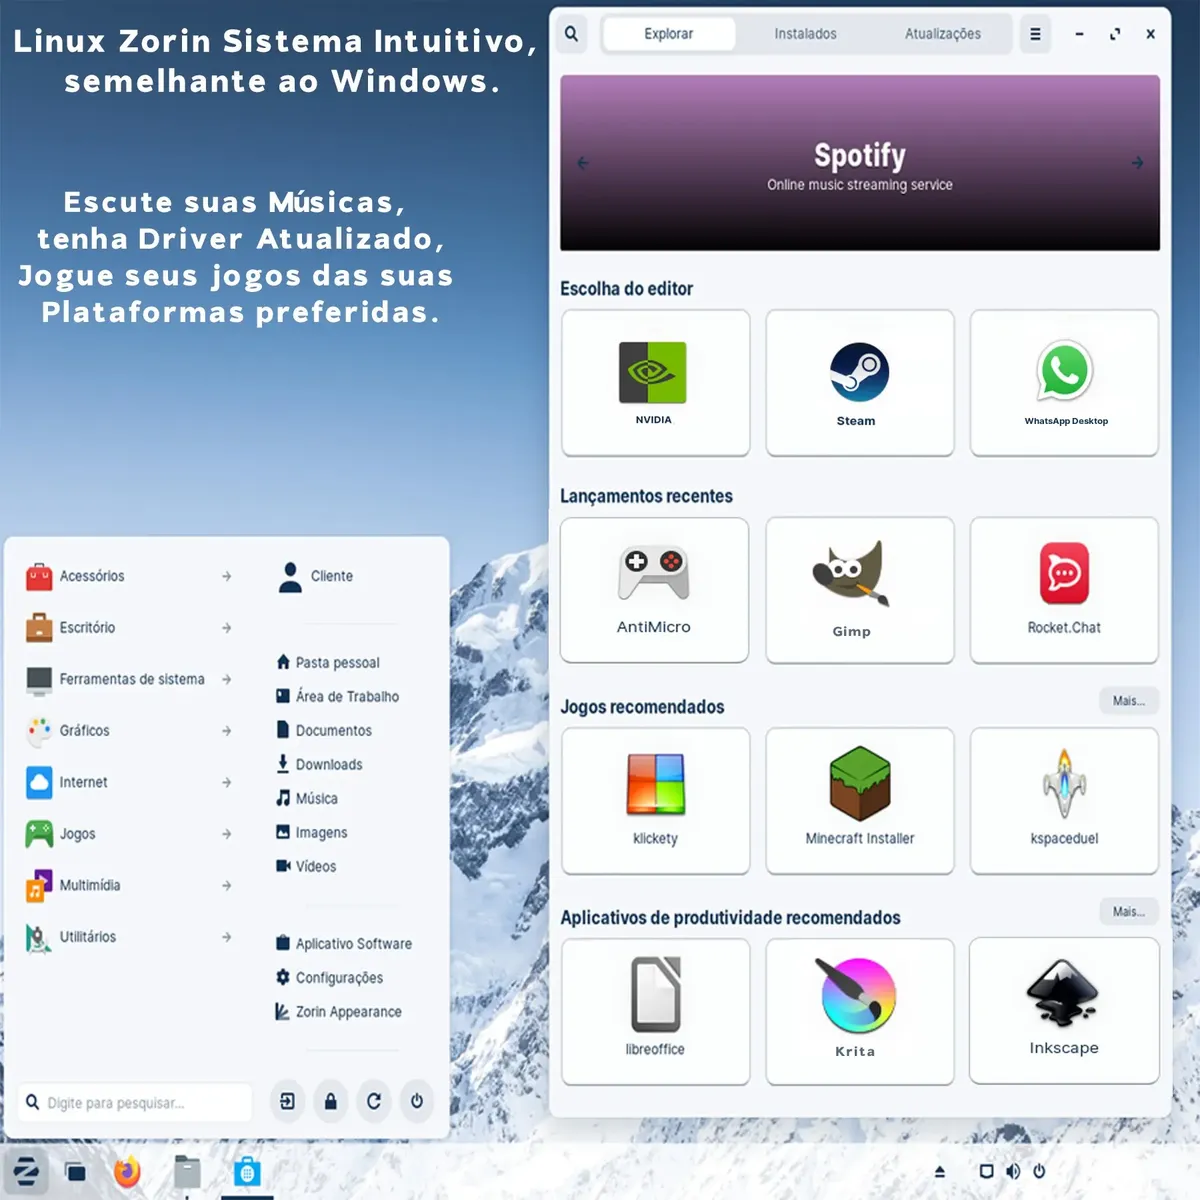Image resolution: width=1200 pixels, height=1200 pixels.
Task: Click the Cliente user account entry
Action: 316,576
